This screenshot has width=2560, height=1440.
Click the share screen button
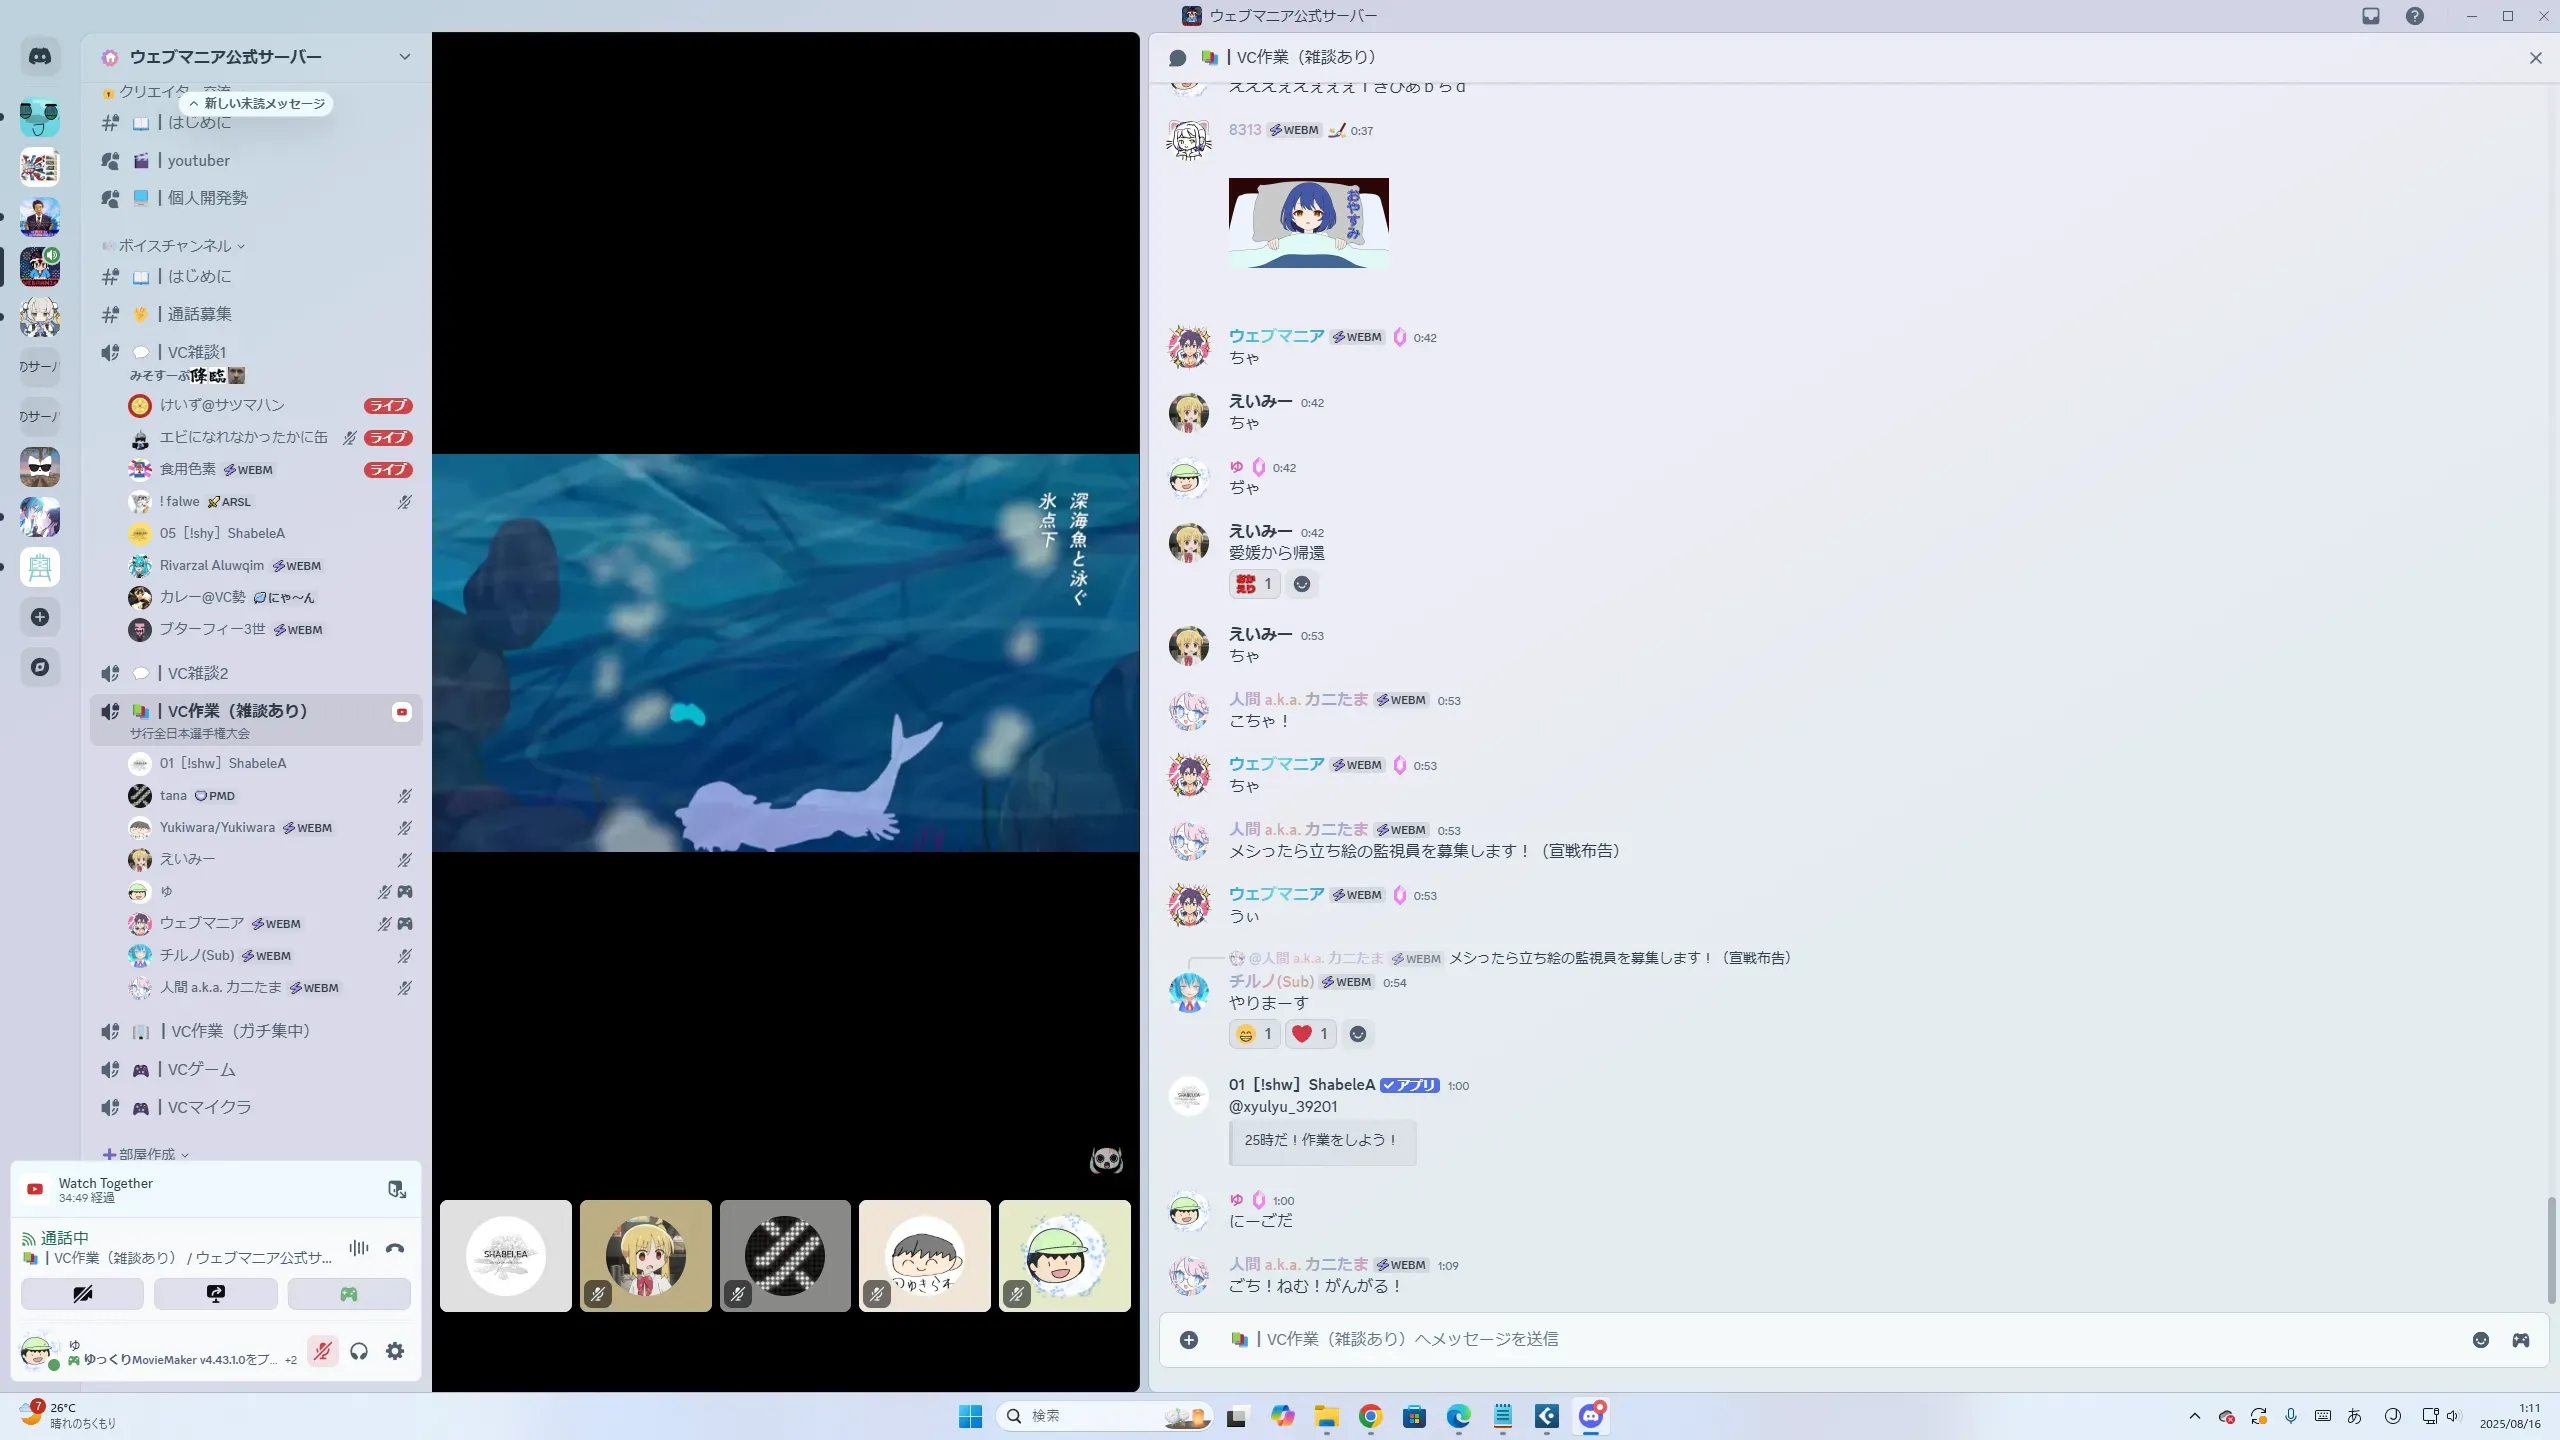click(x=216, y=1294)
